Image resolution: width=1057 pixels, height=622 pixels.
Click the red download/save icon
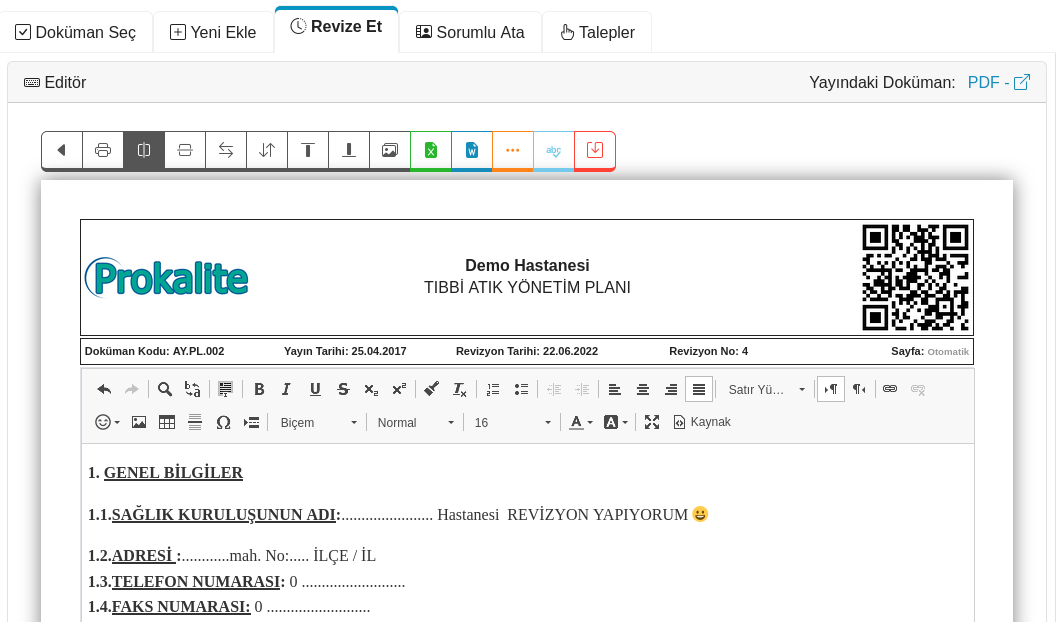pyautogui.click(x=595, y=150)
